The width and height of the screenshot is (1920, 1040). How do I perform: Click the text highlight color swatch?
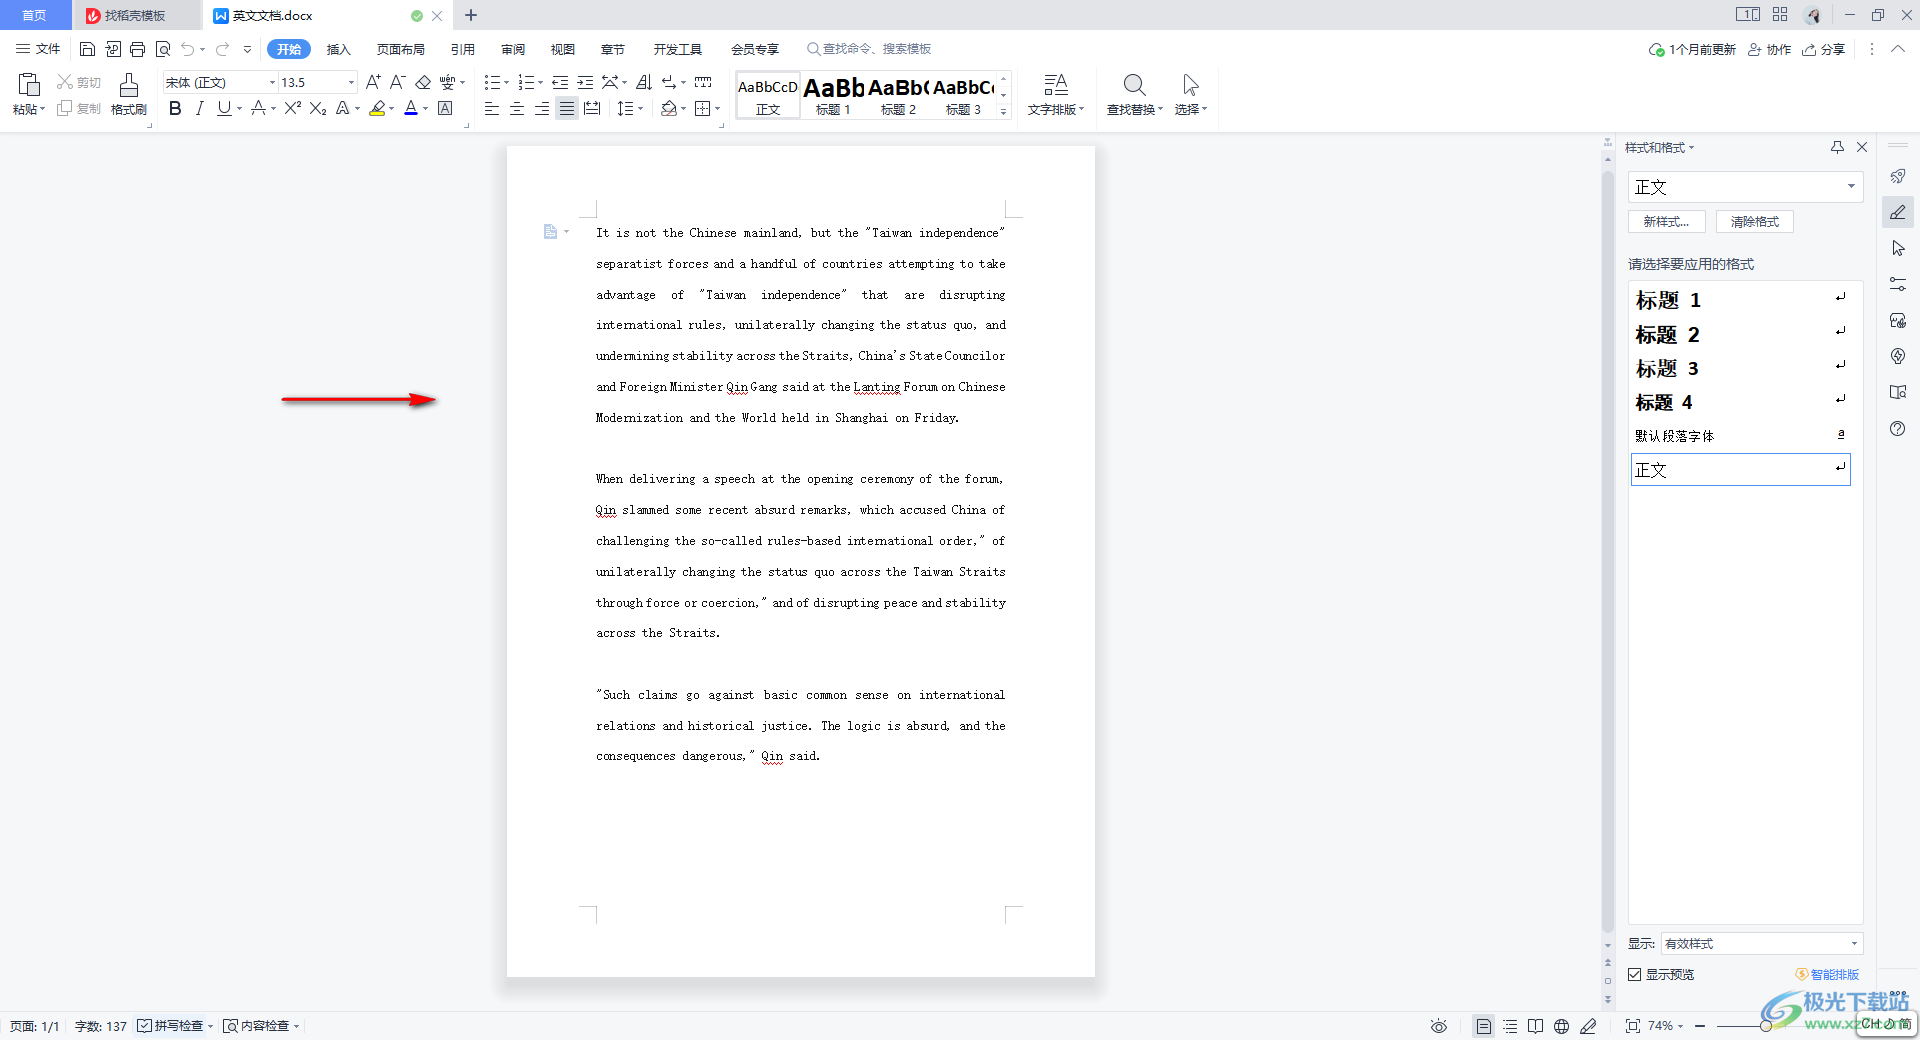point(377,108)
